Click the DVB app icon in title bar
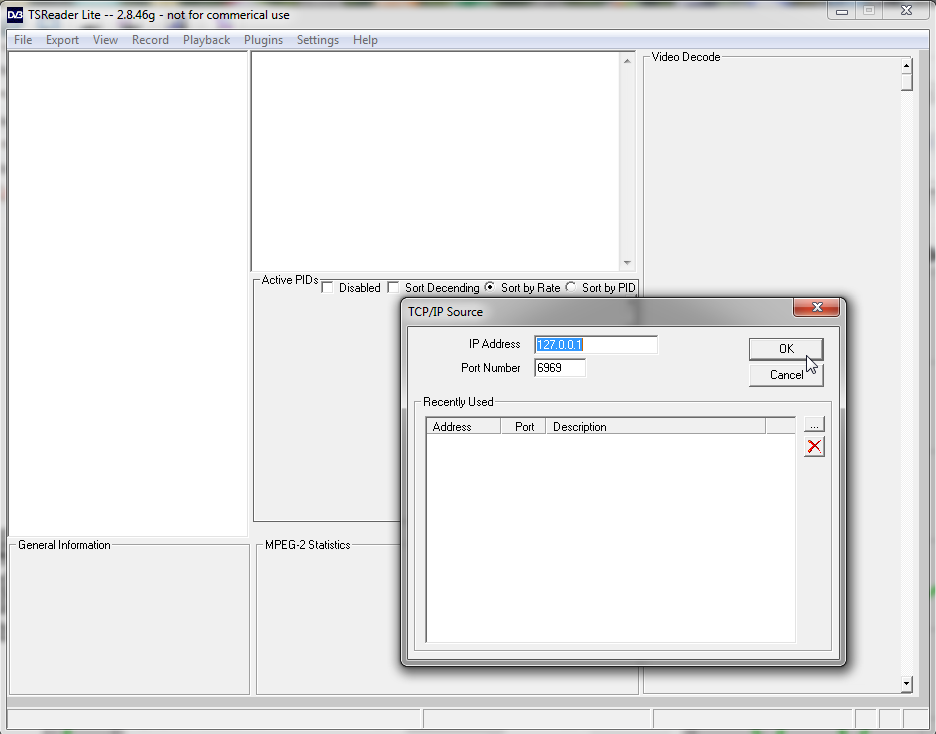 (x=15, y=14)
